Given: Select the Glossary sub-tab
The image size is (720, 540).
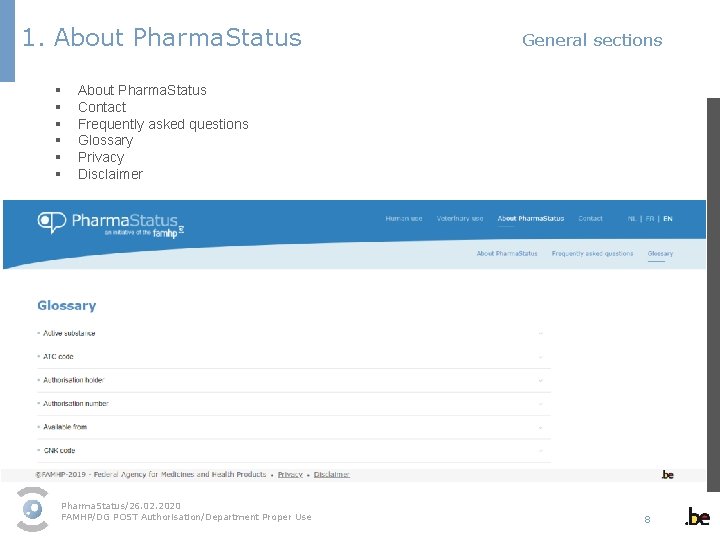Looking at the screenshot, I should [x=660, y=254].
